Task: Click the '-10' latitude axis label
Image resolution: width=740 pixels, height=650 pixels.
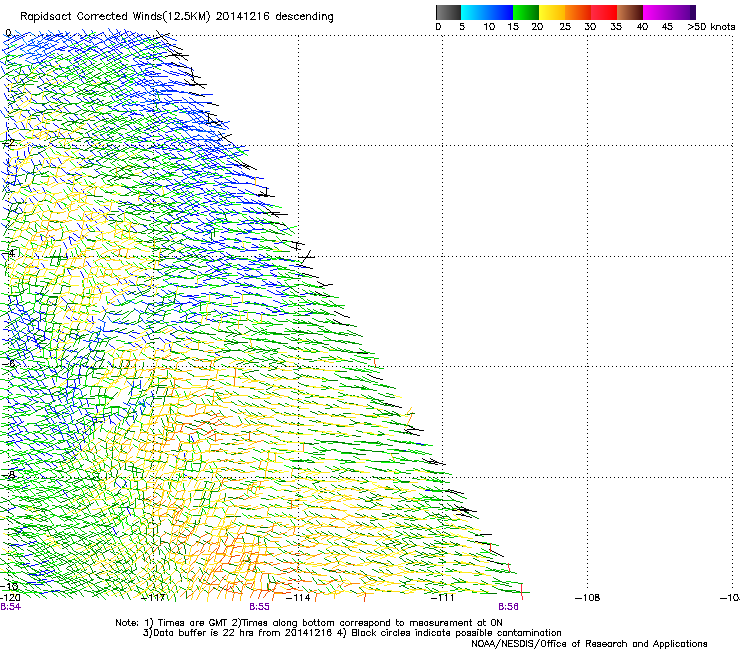Action: click(9, 586)
